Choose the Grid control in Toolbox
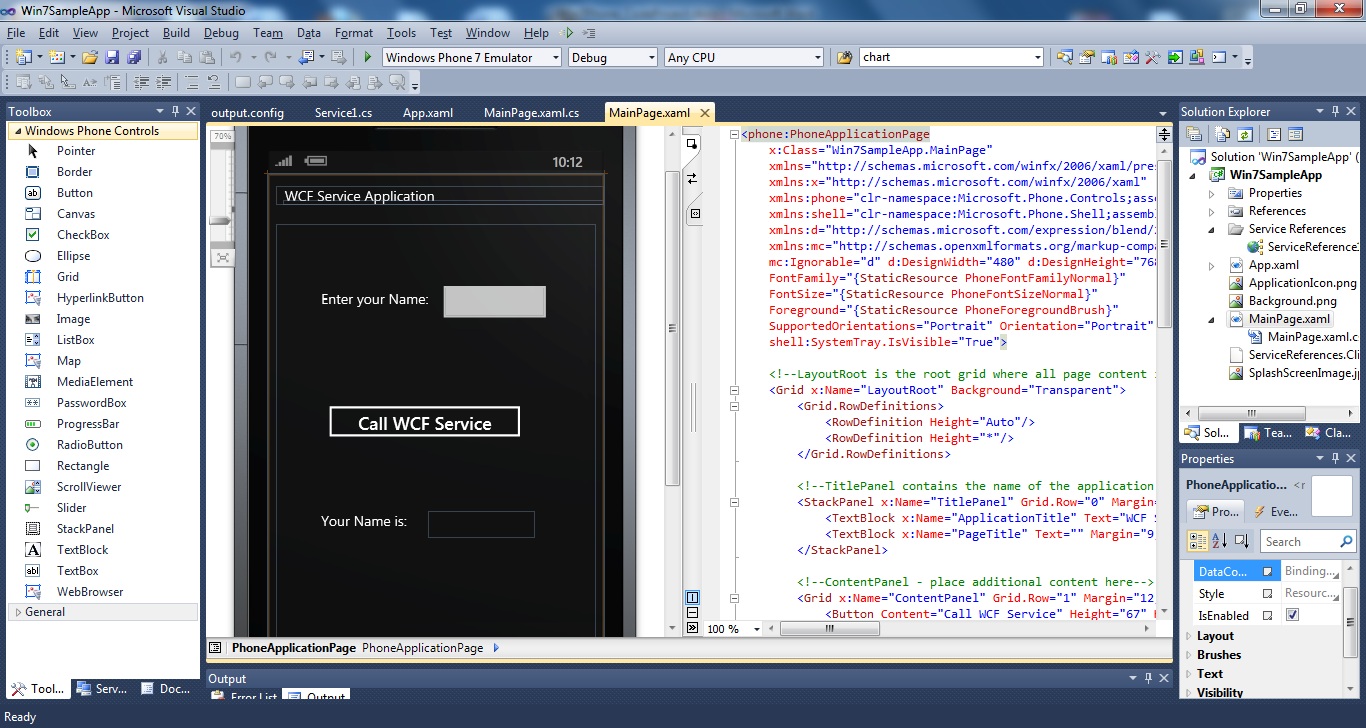Screen dimensions: 1366x728 click(x=68, y=277)
